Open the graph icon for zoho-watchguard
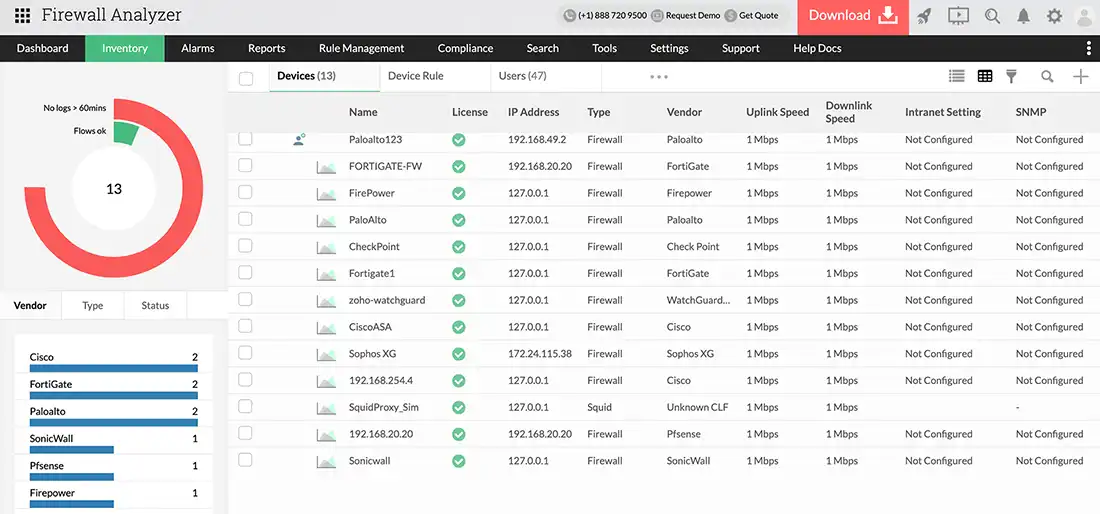The width and height of the screenshot is (1100, 514). (x=326, y=301)
